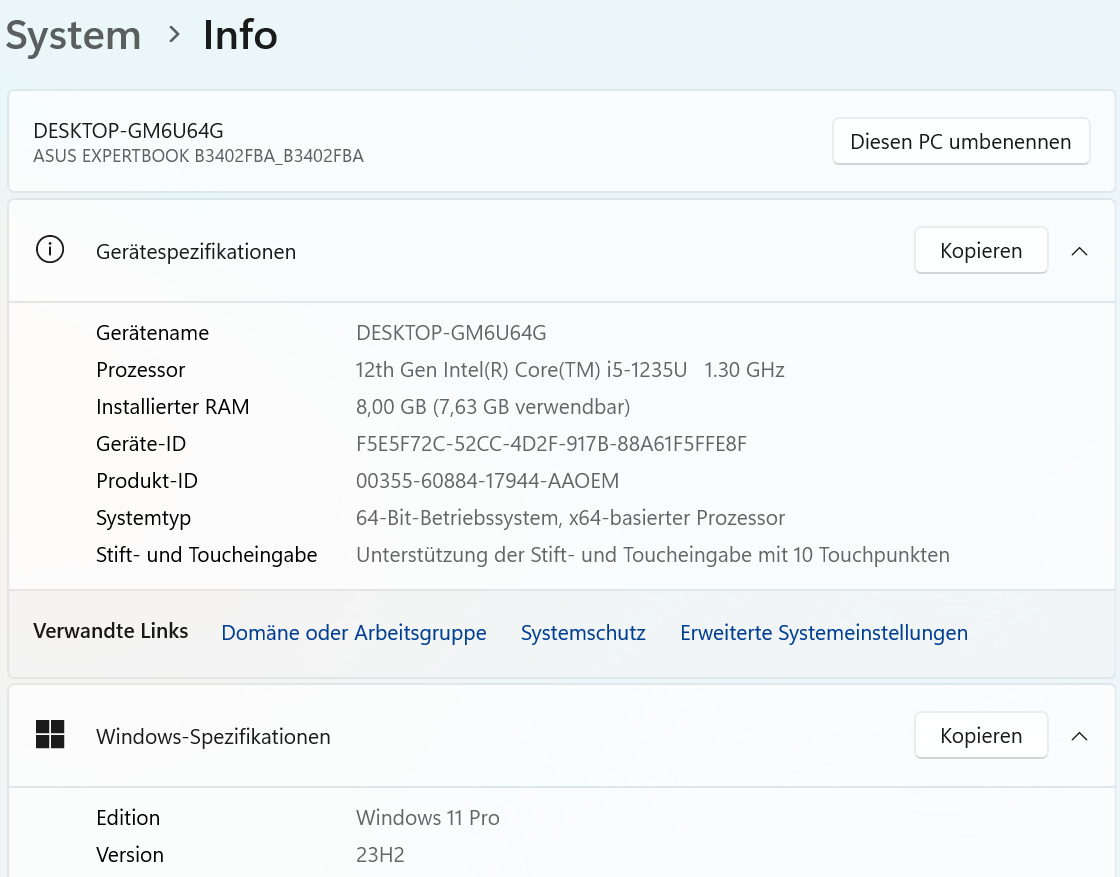Select the Edition value Windows 11 Pro
The height and width of the screenshot is (877, 1120).
pos(427,818)
